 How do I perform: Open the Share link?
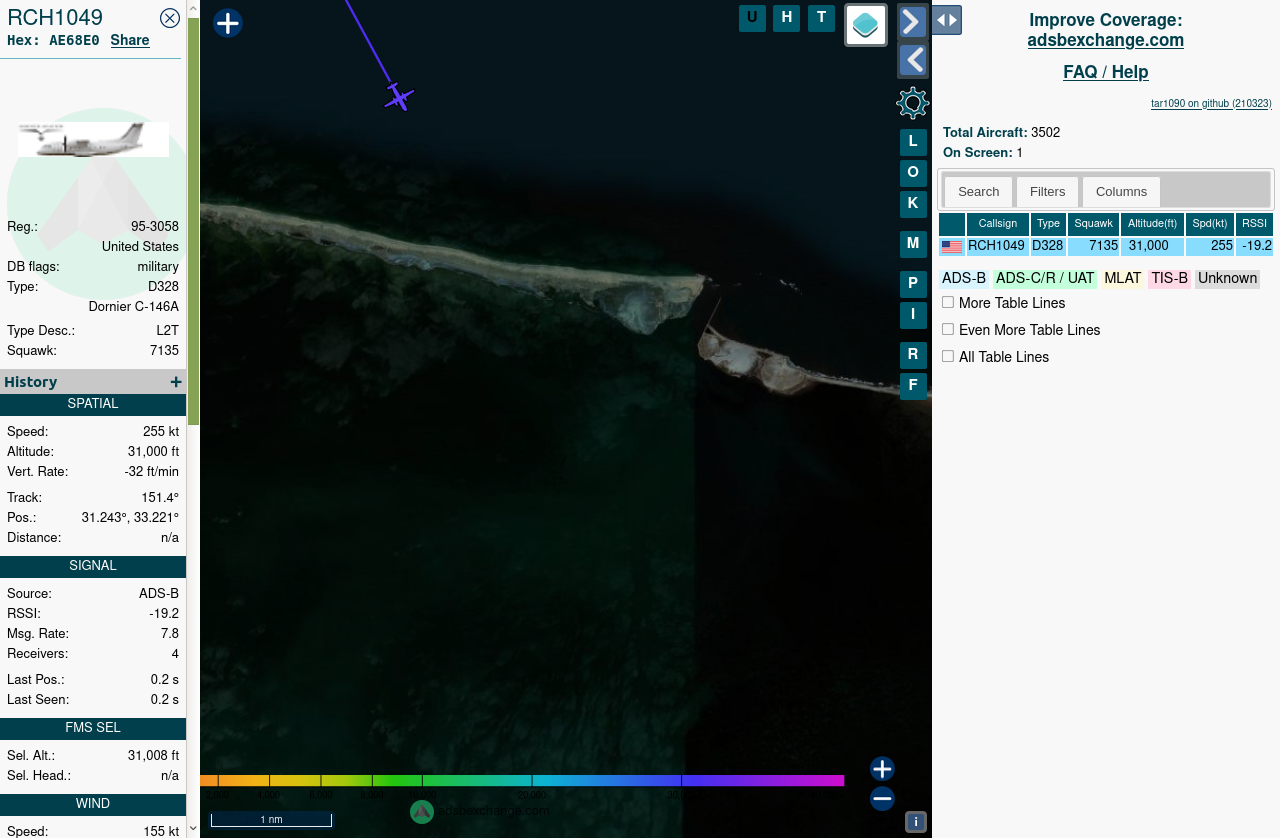click(130, 40)
